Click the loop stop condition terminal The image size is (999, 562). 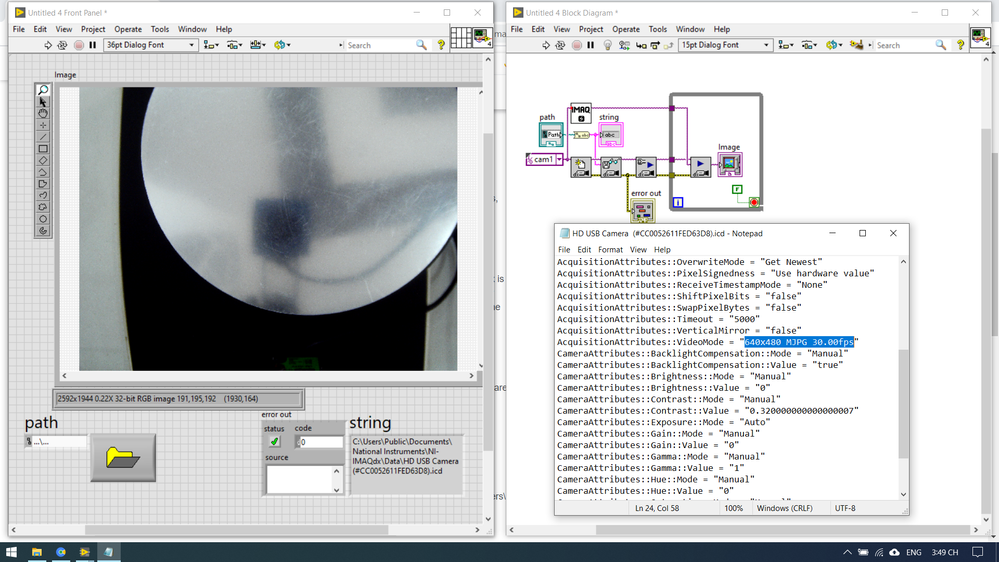pos(754,202)
